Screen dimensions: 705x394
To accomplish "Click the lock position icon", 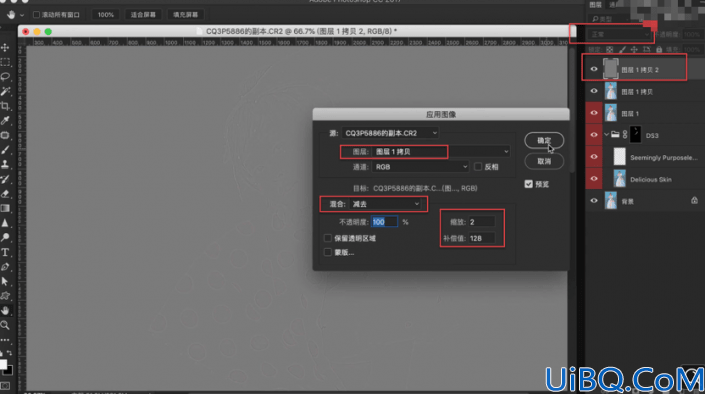I will coord(634,49).
